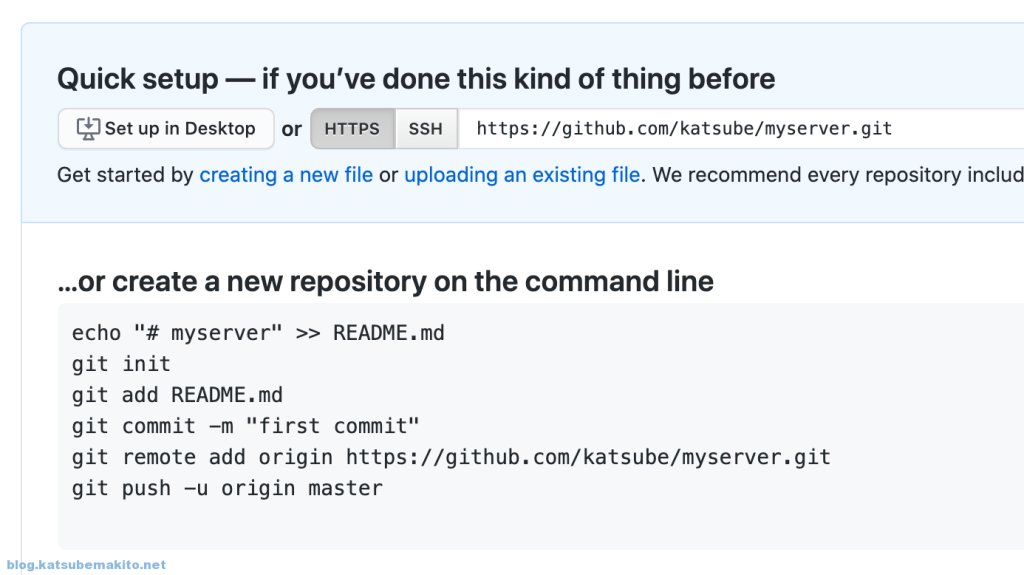The width and height of the screenshot is (1024, 575).
Task: Select the HTTPS protocol toggle
Action: [x=352, y=129]
